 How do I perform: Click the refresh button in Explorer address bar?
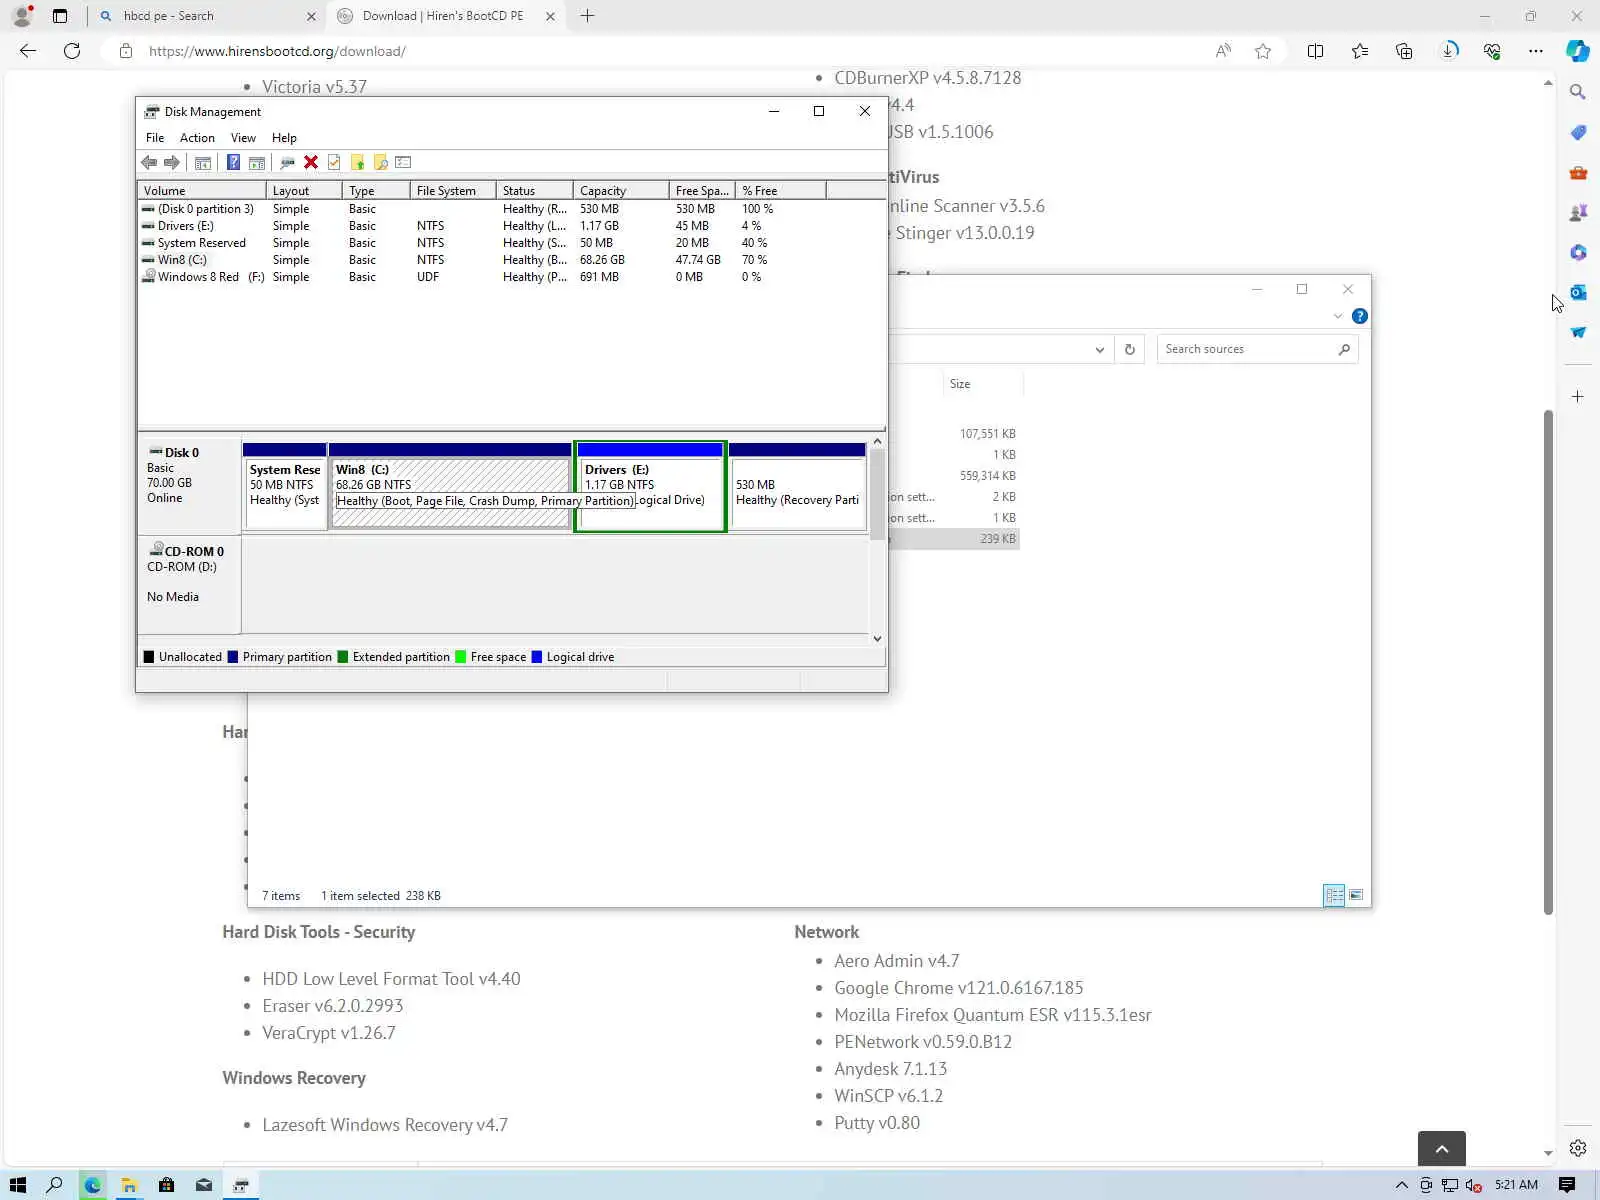click(x=1130, y=349)
